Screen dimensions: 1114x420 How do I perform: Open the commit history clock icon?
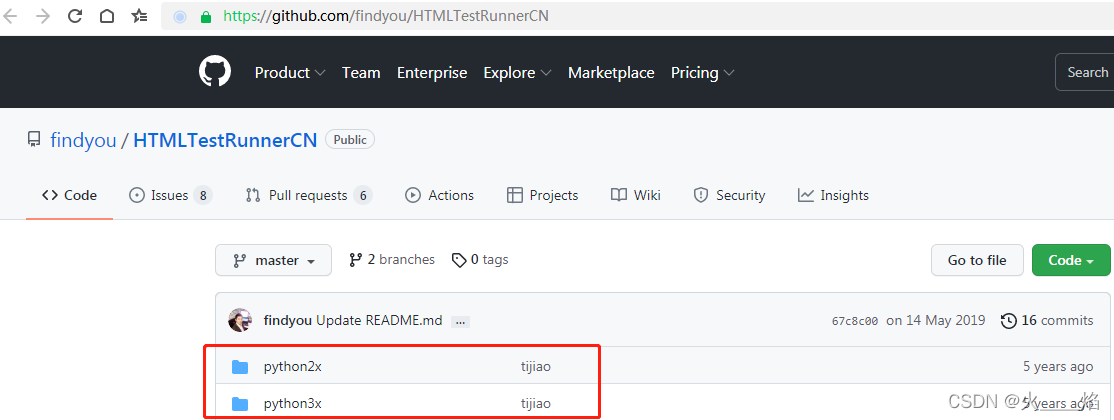pos(1008,321)
